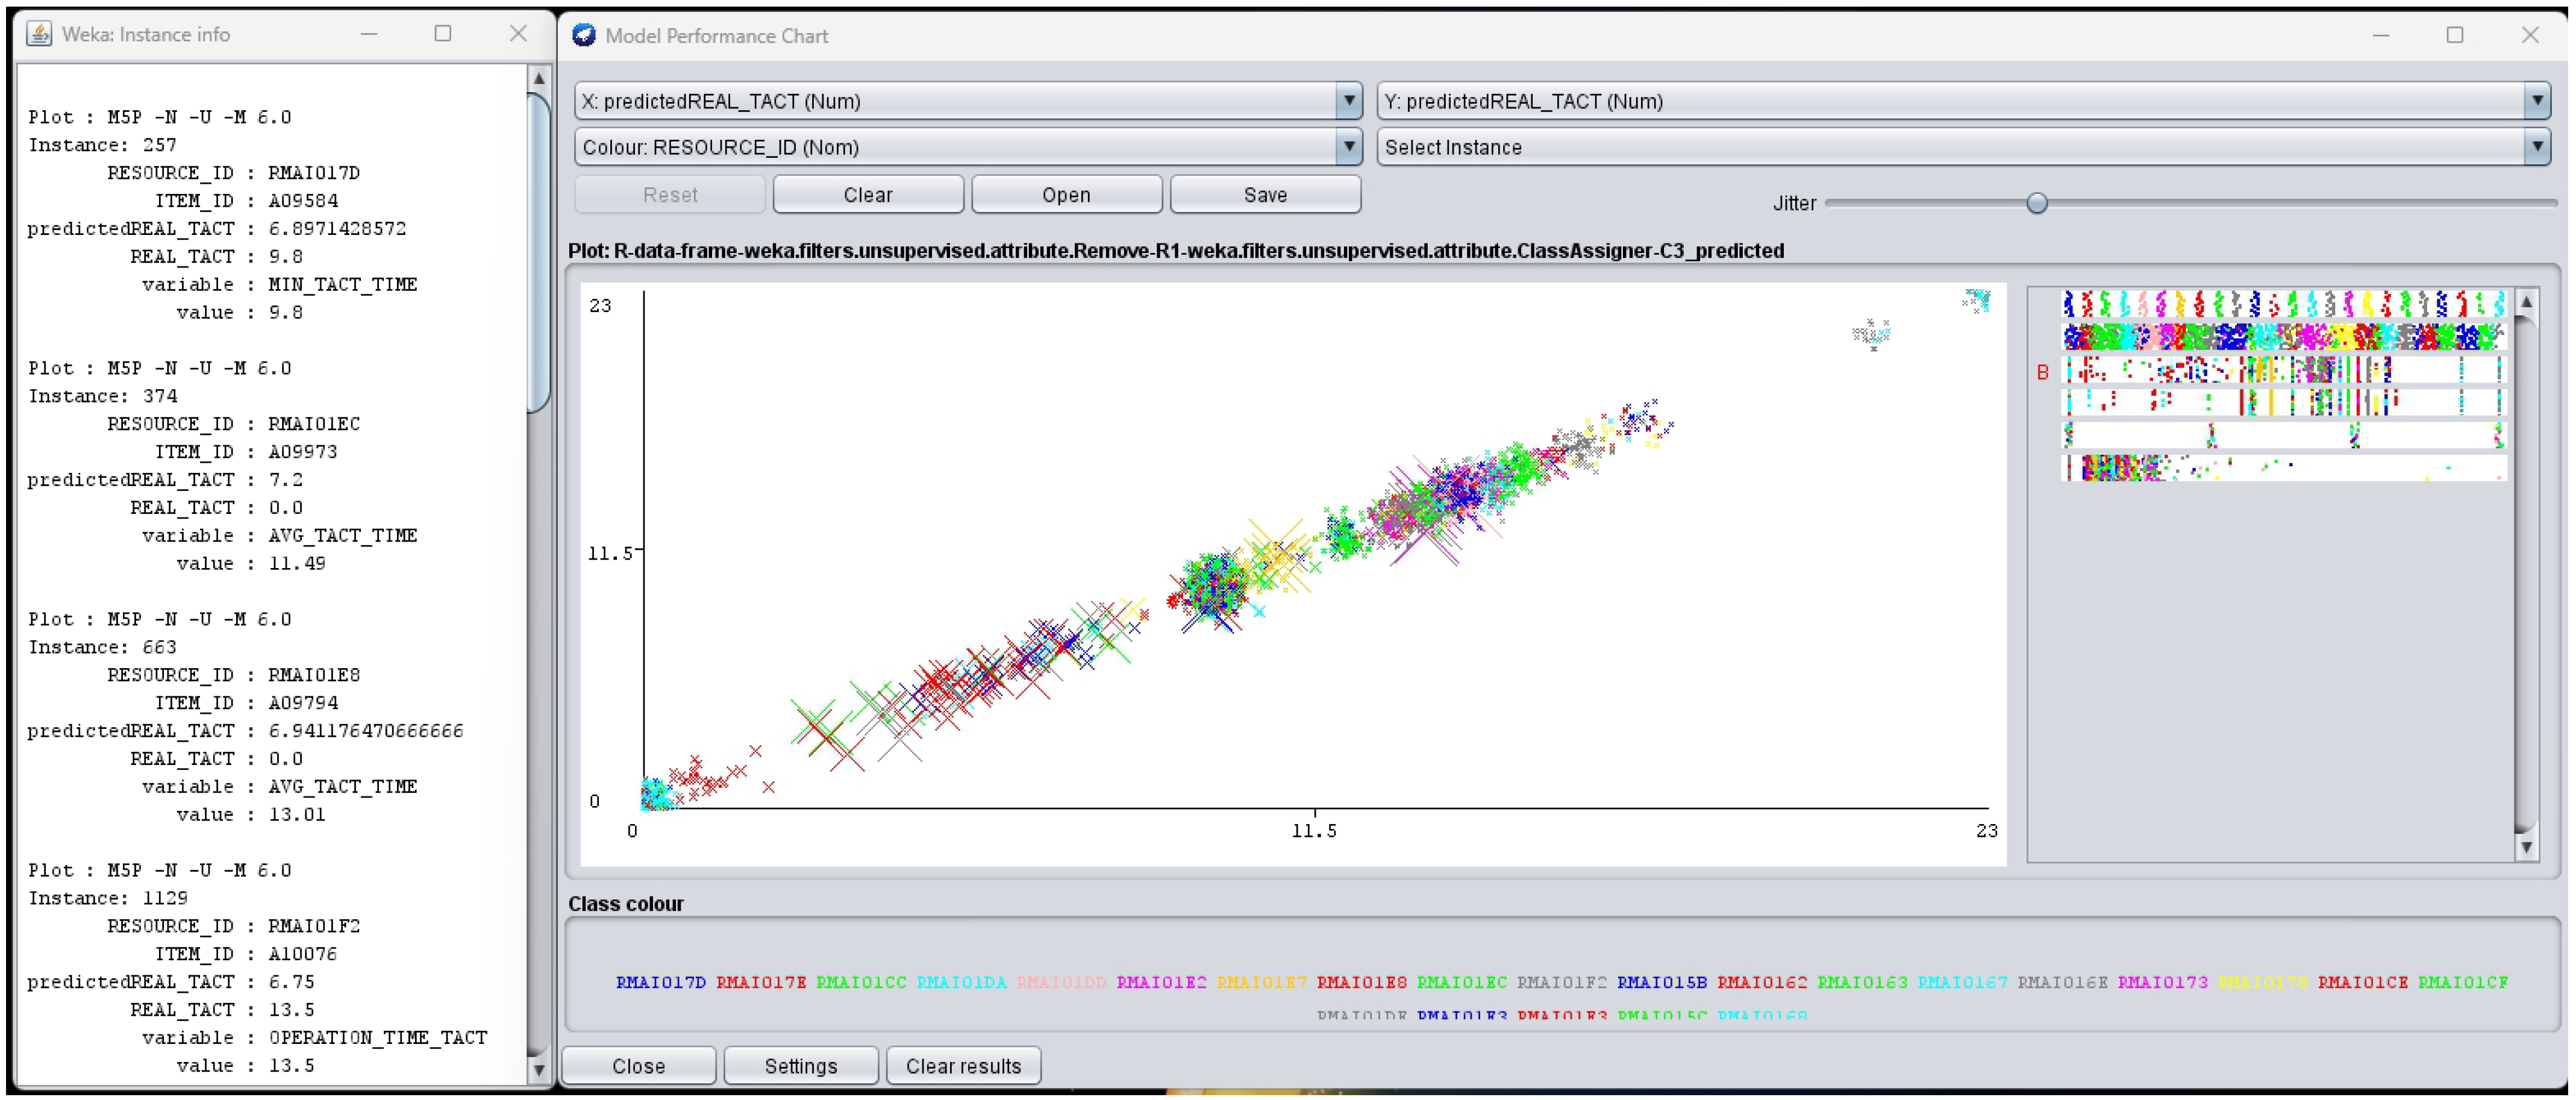Open Settings at the bottom
This screenshot has height=1100, width=2576.
point(801,1065)
